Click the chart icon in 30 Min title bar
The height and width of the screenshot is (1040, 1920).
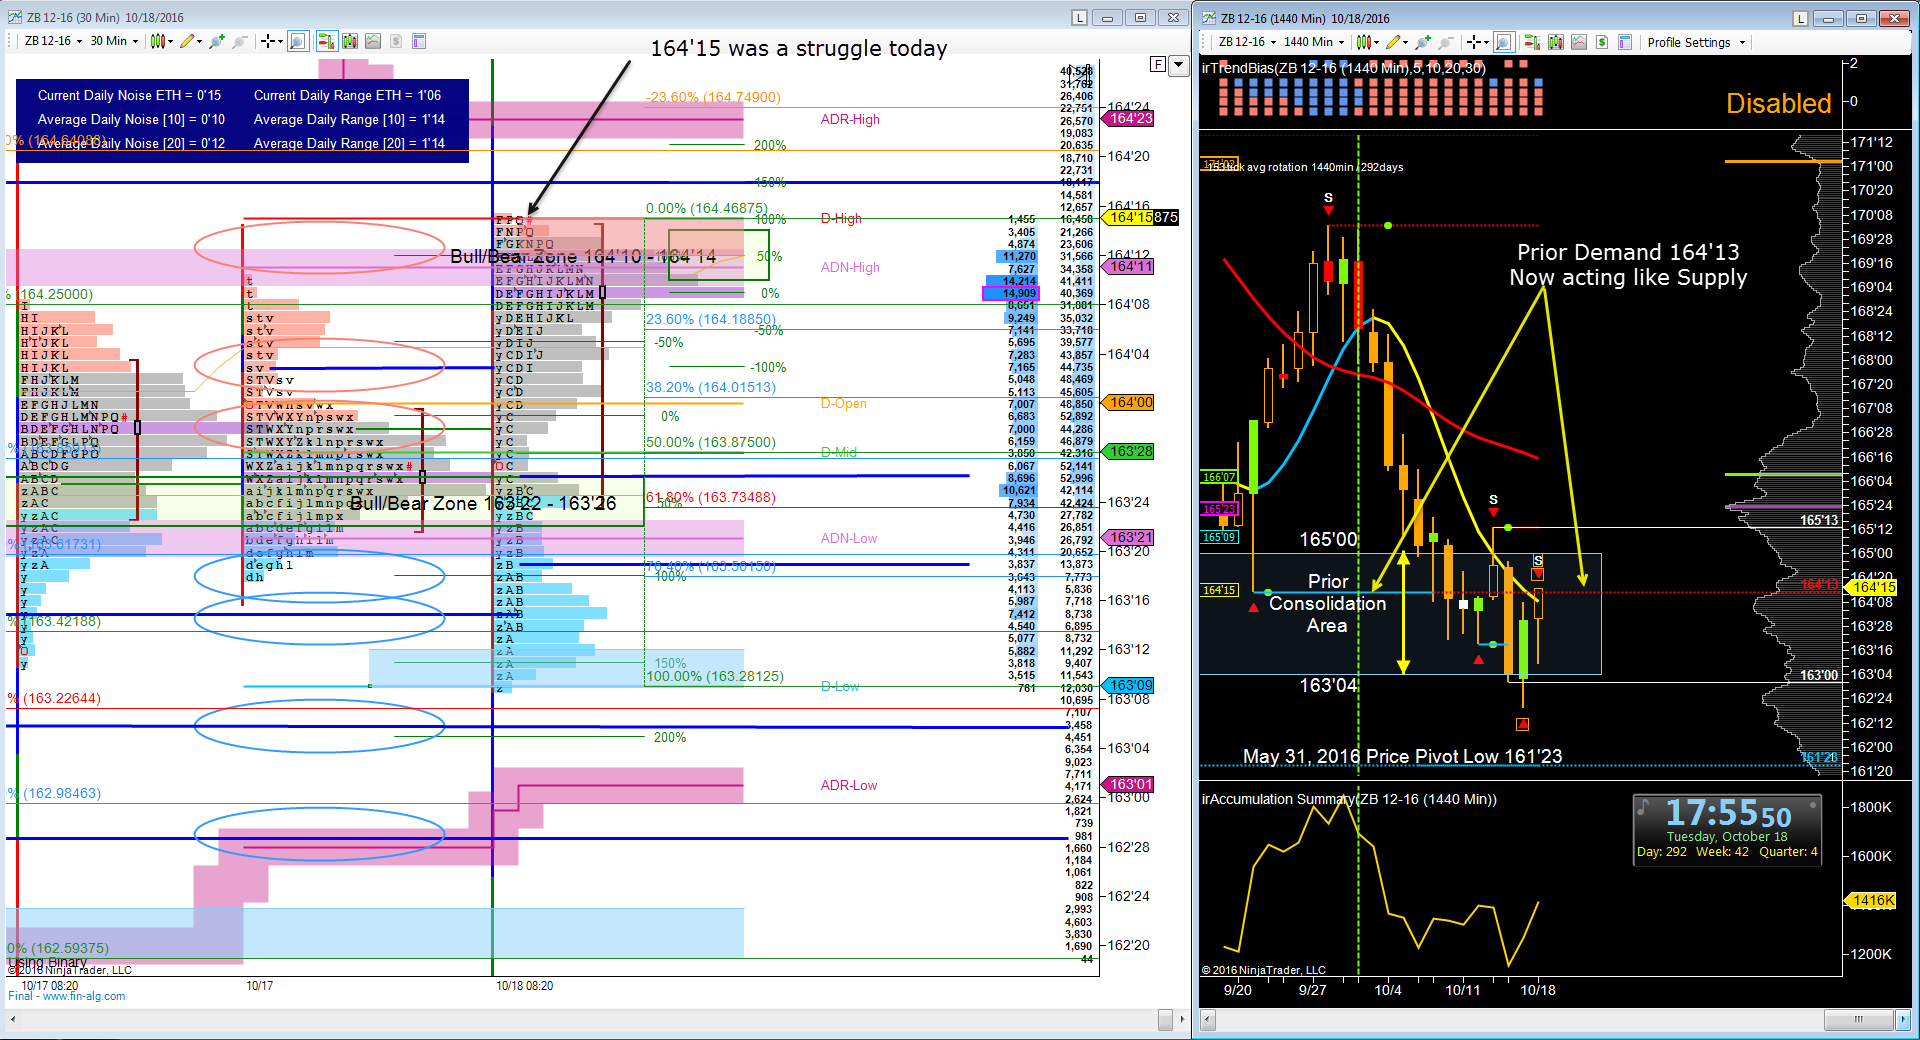[15, 18]
